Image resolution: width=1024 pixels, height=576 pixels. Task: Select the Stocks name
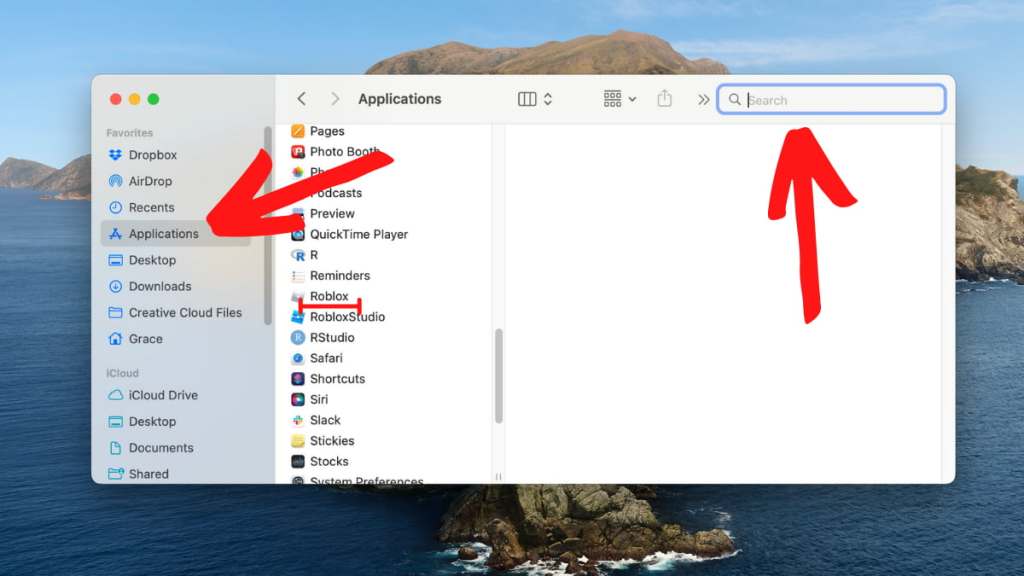click(x=328, y=461)
